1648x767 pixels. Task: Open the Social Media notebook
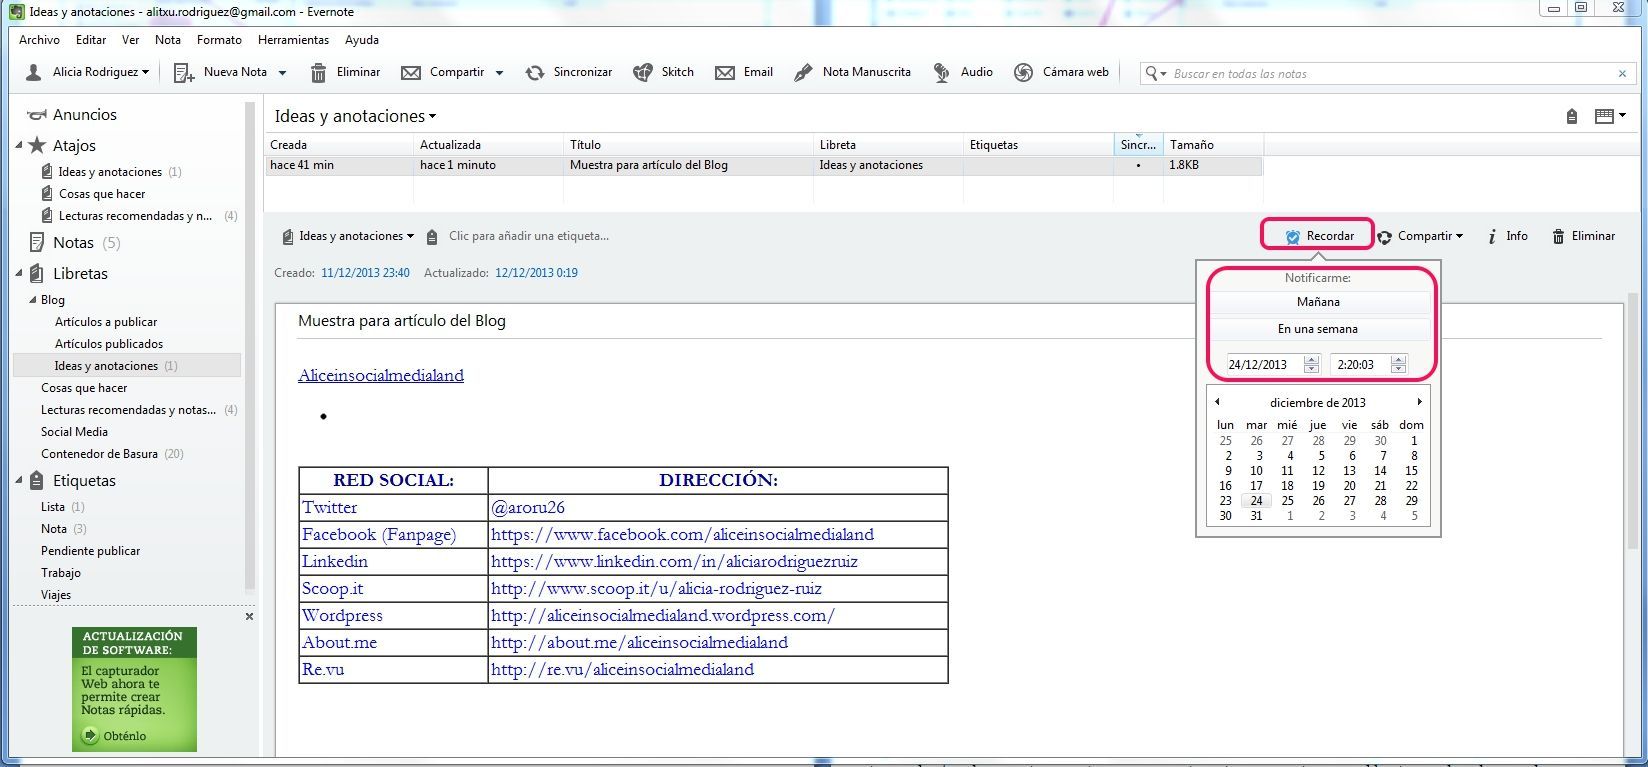point(74,432)
